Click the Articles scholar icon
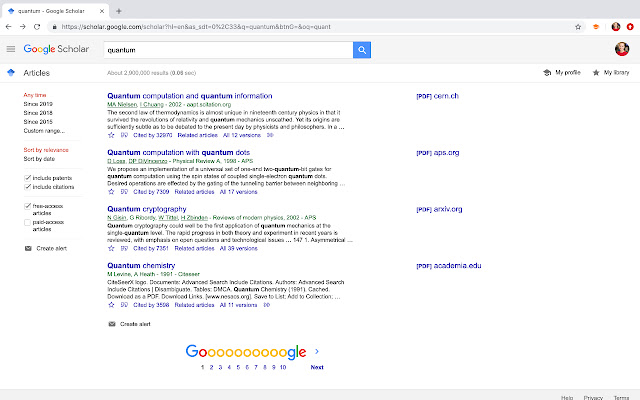 click(x=11, y=73)
